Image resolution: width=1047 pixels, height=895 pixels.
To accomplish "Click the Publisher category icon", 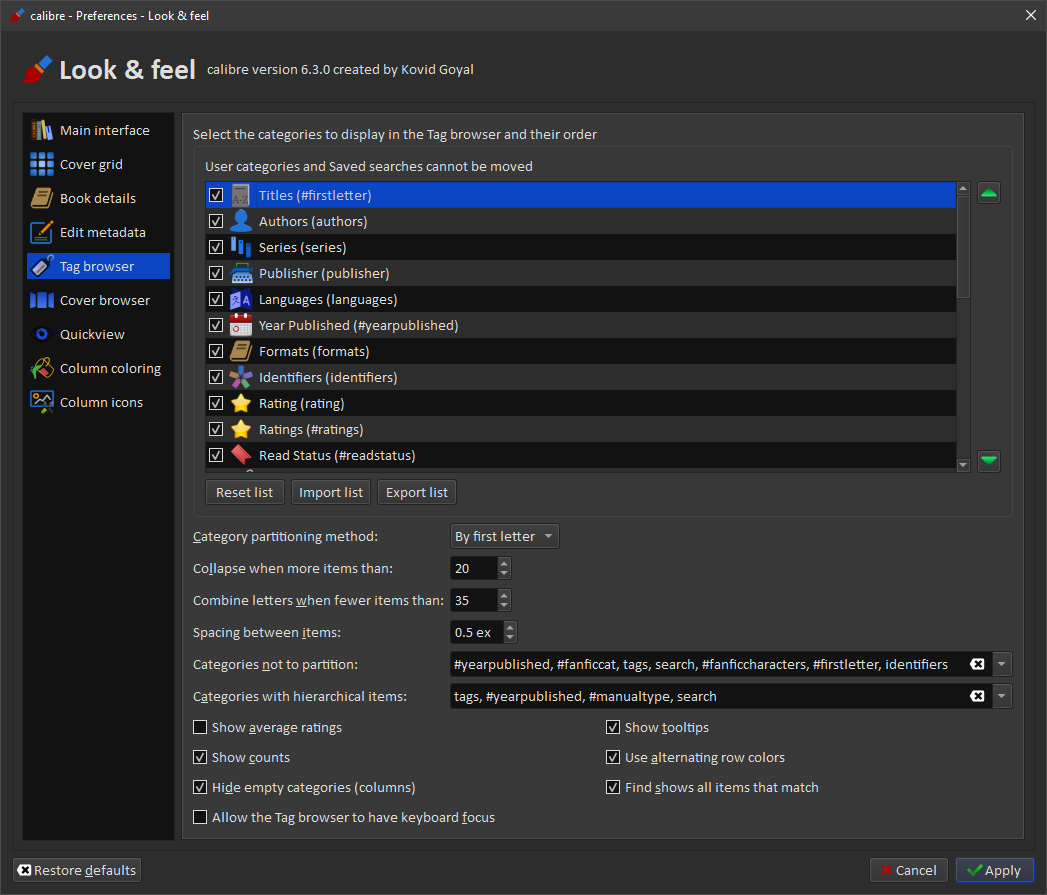I will pos(241,273).
